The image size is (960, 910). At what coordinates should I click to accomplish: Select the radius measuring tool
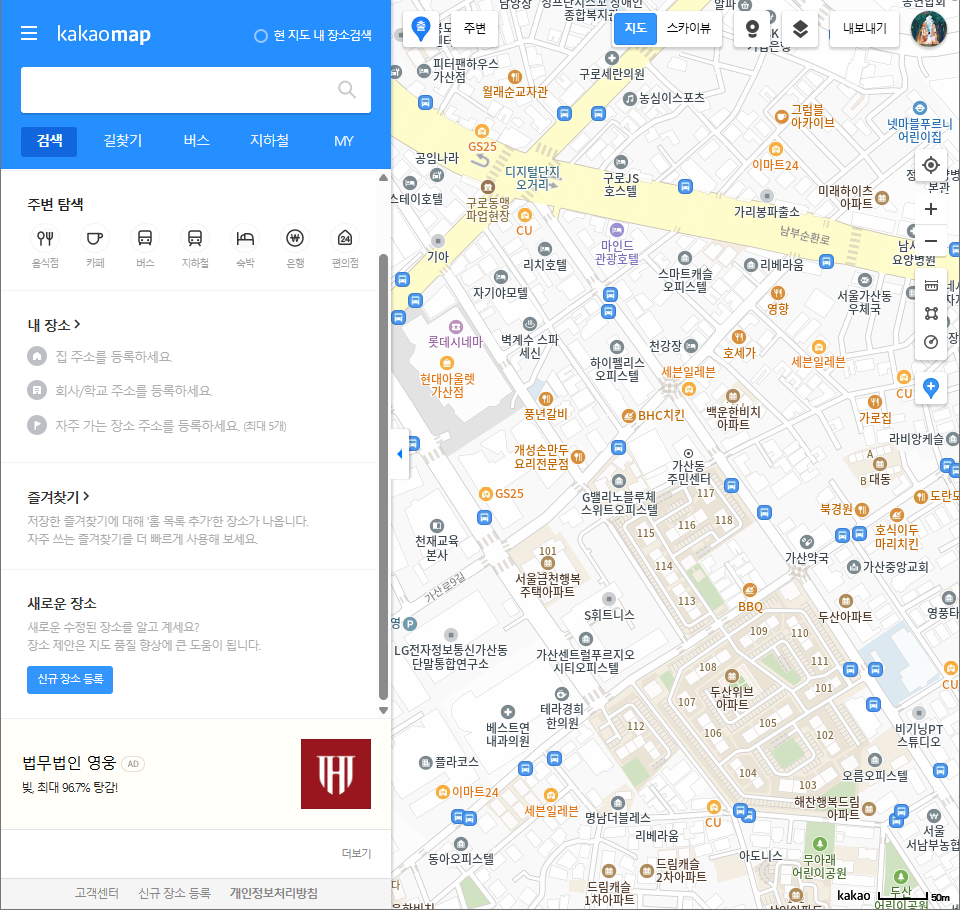pos(931,342)
